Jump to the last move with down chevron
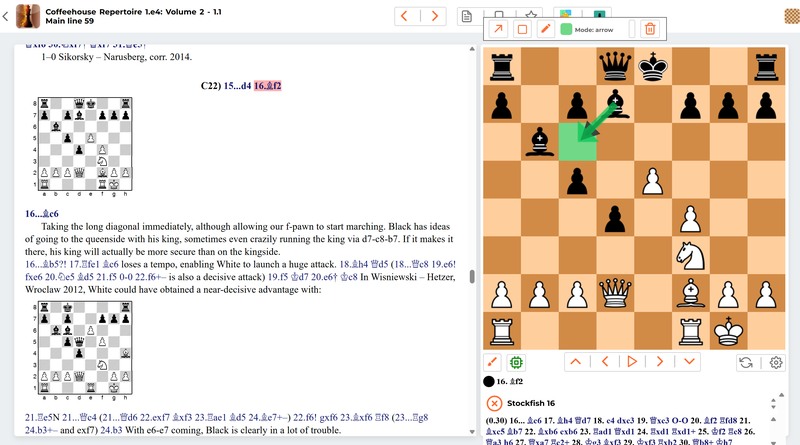 [x=689, y=362]
